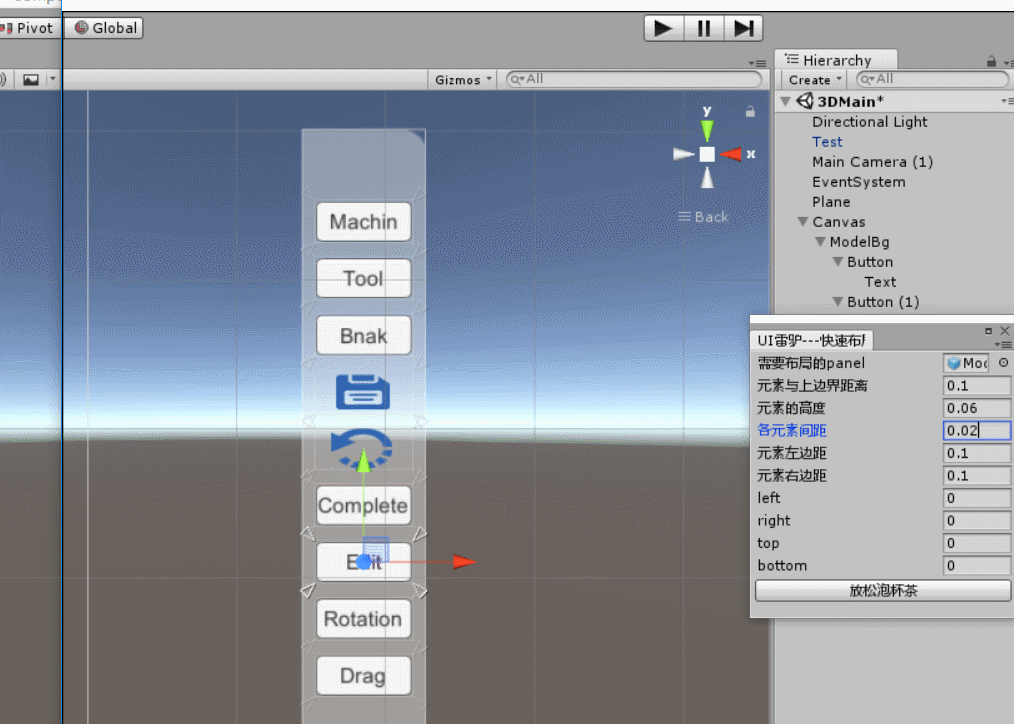The height and width of the screenshot is (724, 1014).
Task: Edit the right value field
Action: 976,520
